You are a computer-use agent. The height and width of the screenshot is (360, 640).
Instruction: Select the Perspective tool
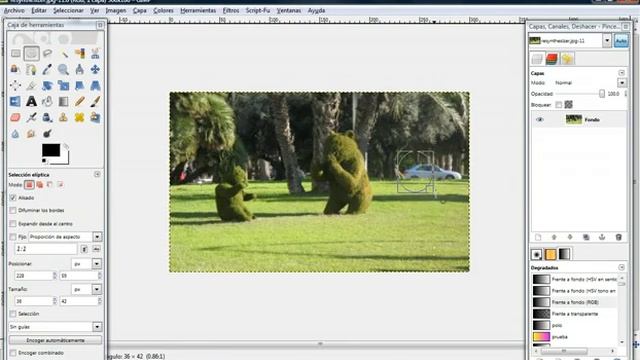[95, 85]
